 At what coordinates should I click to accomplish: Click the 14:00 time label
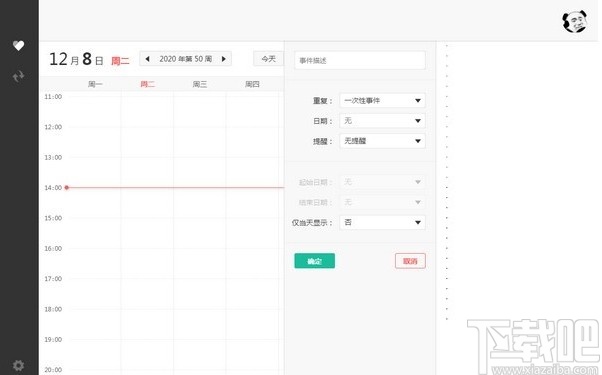point(53,188)
